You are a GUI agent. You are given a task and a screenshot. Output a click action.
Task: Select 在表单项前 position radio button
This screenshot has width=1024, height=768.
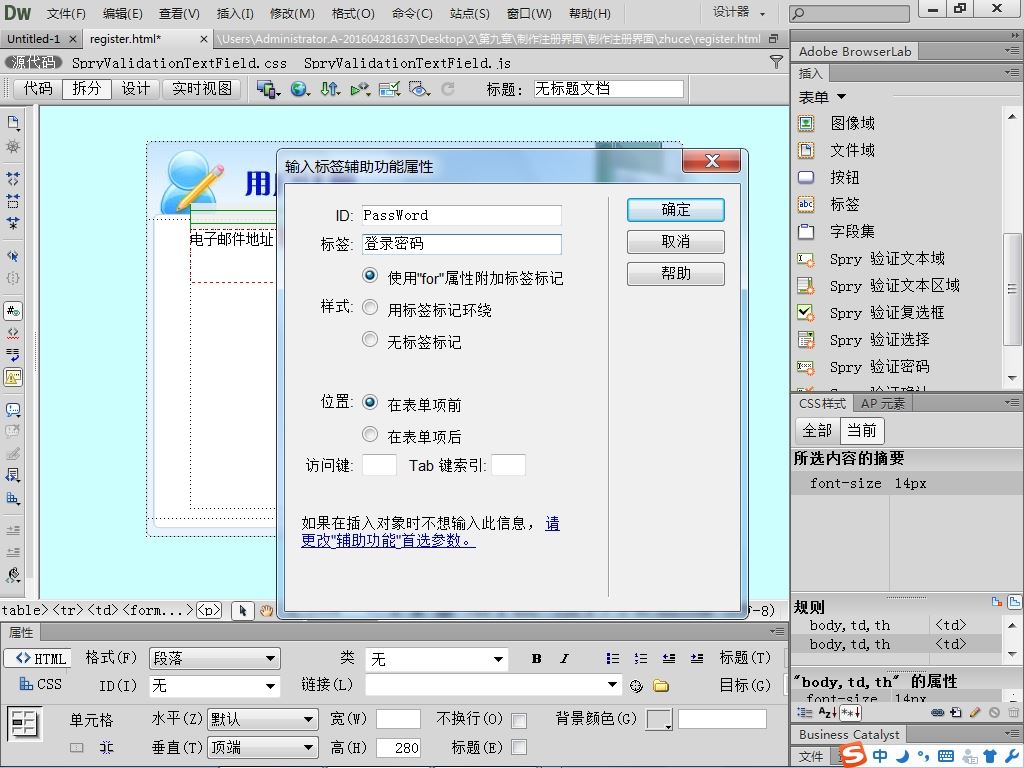[370, 402]
